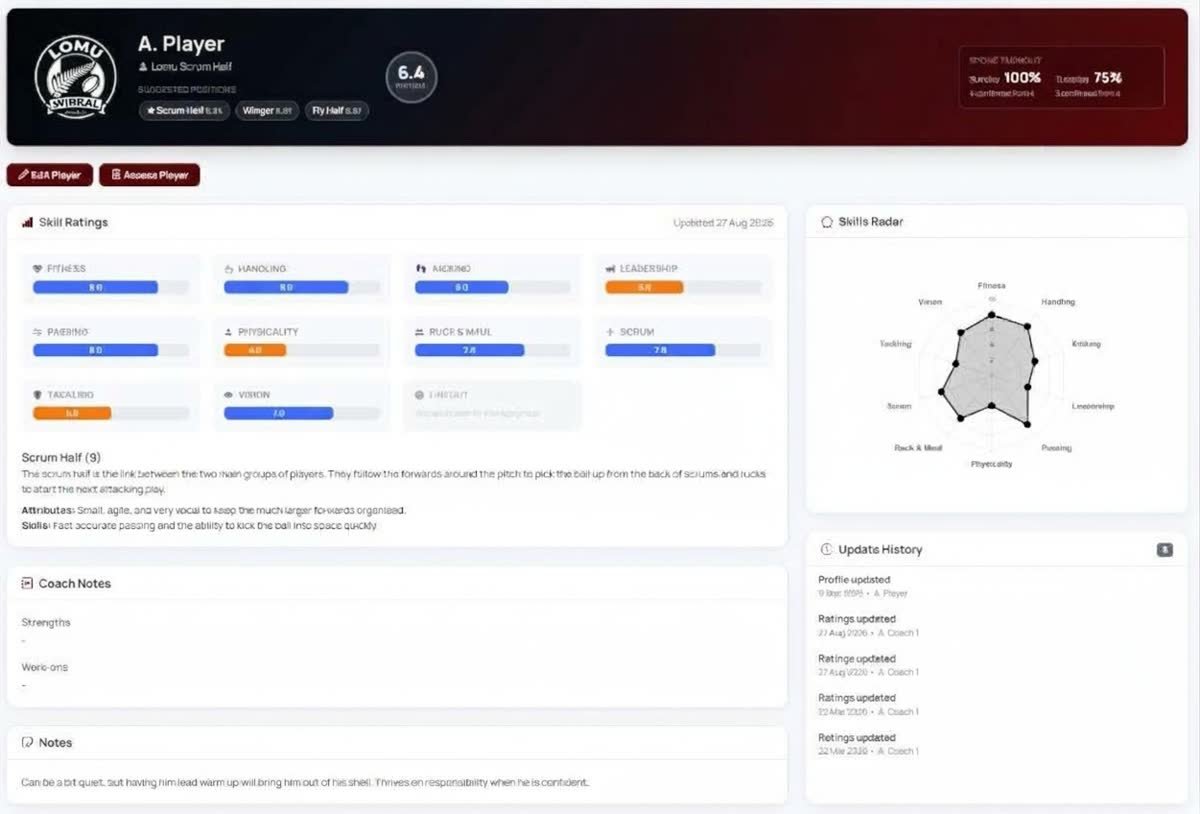Screen dimensions: 1200x814
Task: Click the Update History clock icon
Action: pyautogui.click(x=827, y=550)
